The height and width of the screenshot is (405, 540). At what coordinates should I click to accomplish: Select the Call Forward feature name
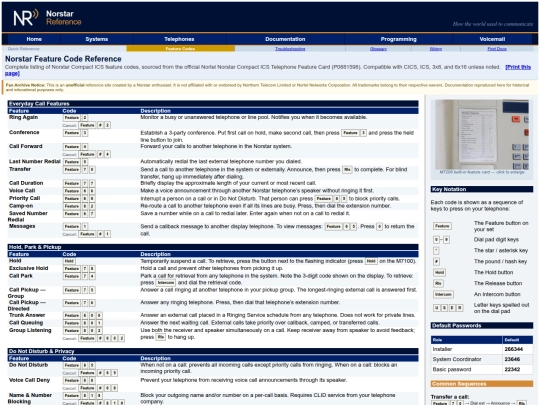click(x=25, y=146)
